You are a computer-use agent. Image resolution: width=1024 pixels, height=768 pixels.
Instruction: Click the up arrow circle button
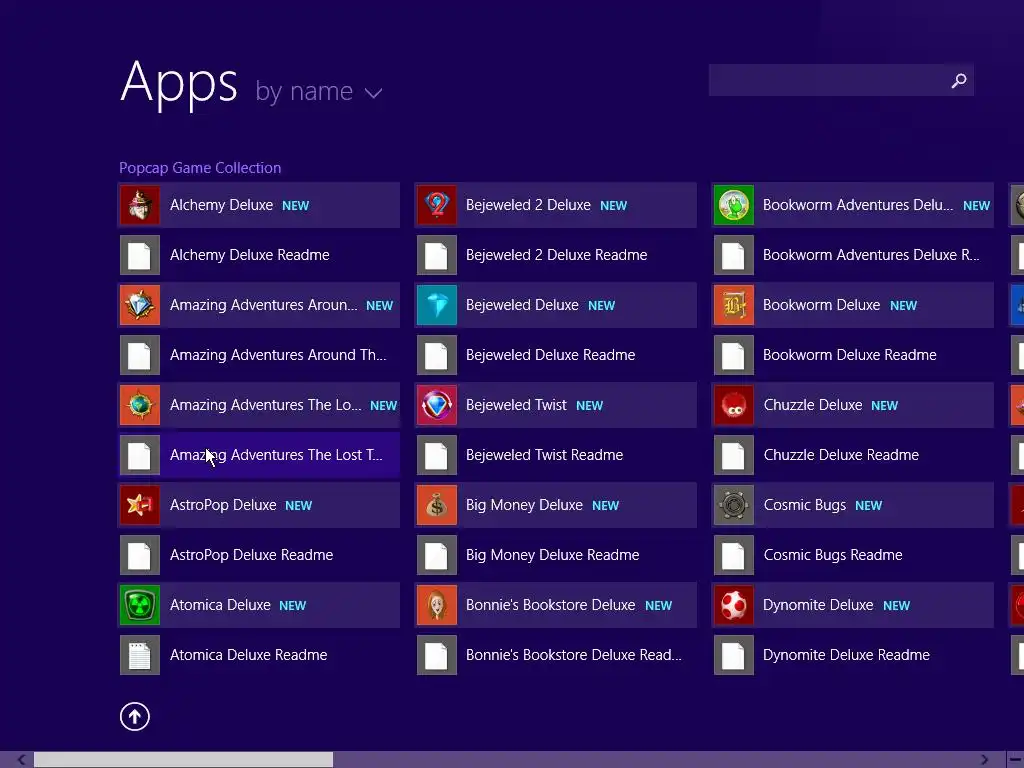pyautogui.click(x=135, y=716)
